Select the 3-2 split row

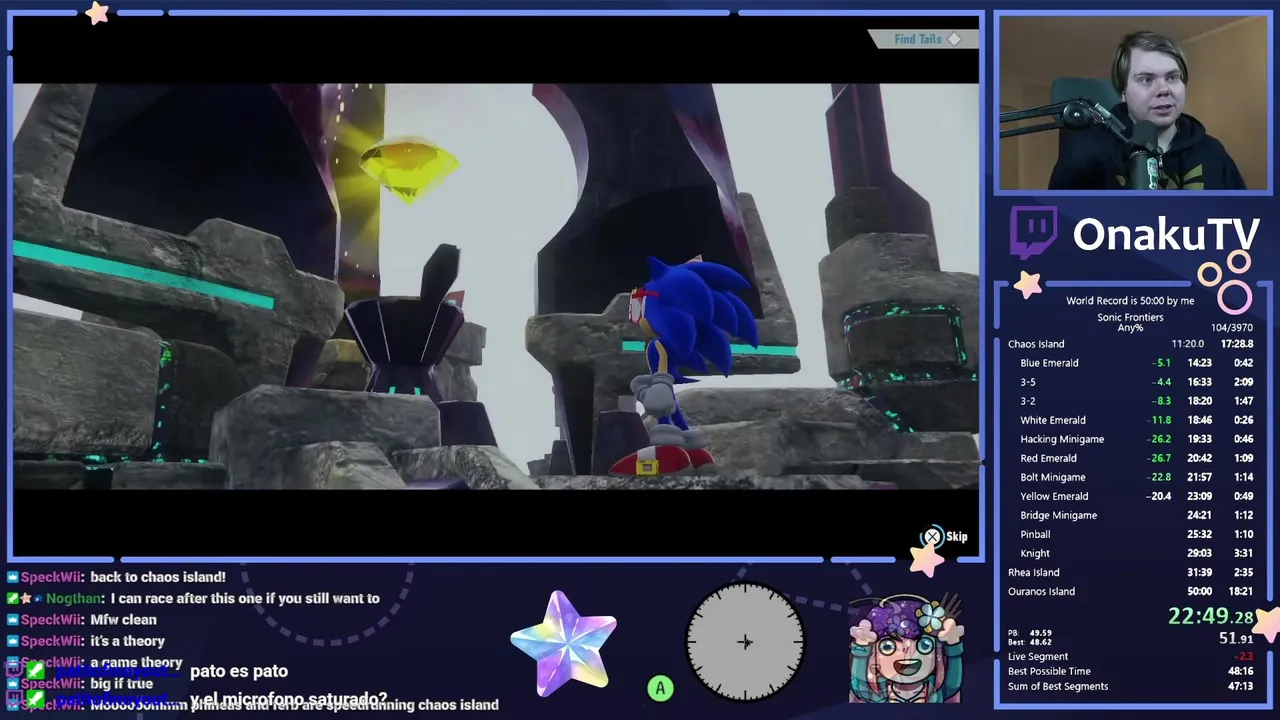1130,401
